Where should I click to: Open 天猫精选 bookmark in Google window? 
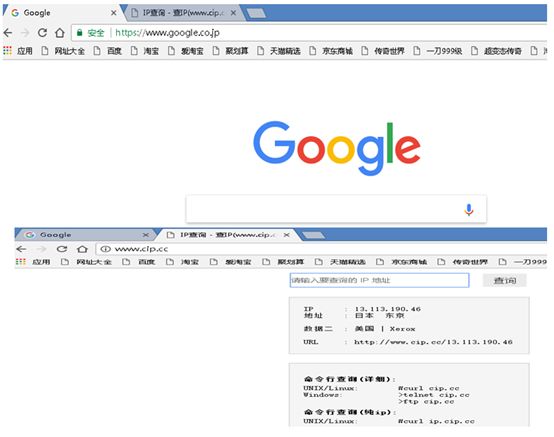279,51
